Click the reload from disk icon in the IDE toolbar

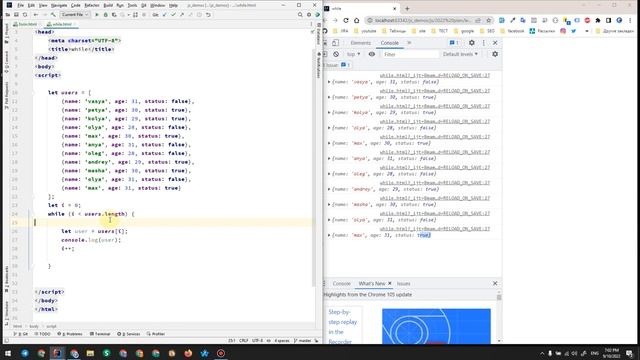click(x=25, y=15)
